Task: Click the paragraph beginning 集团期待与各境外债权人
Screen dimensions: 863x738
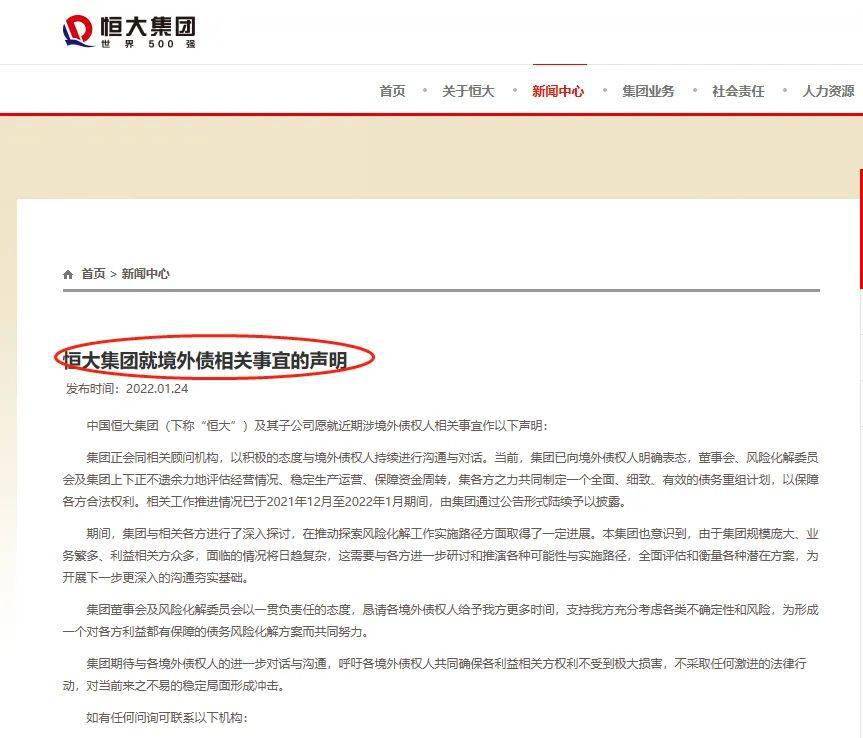Action: pyautogui.click(x=435, y=675)
